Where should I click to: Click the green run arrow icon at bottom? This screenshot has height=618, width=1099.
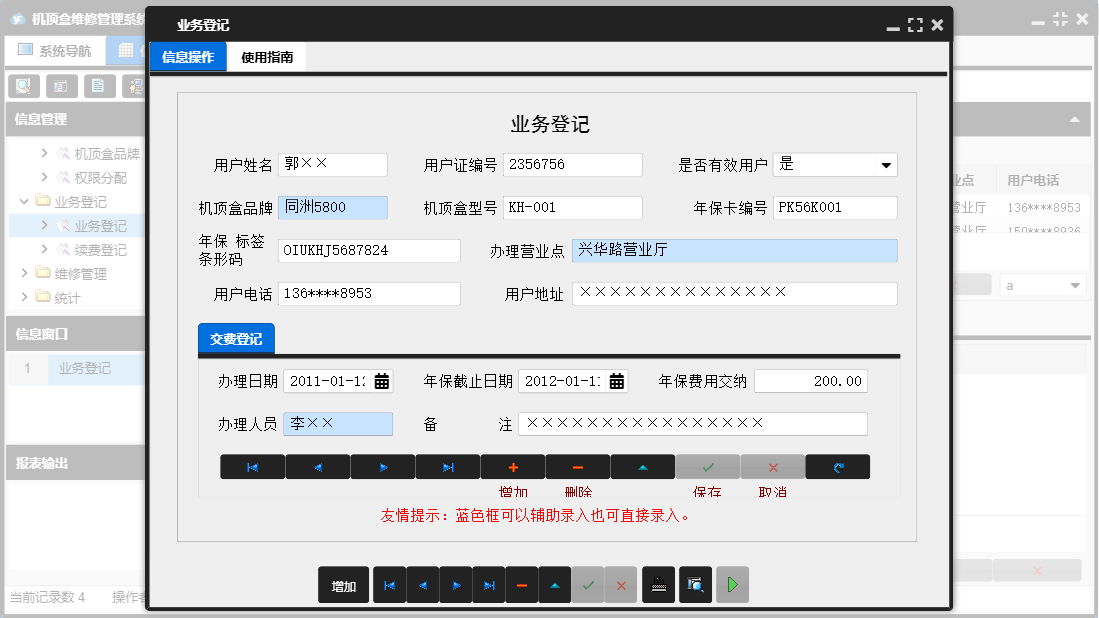point(732,585)
